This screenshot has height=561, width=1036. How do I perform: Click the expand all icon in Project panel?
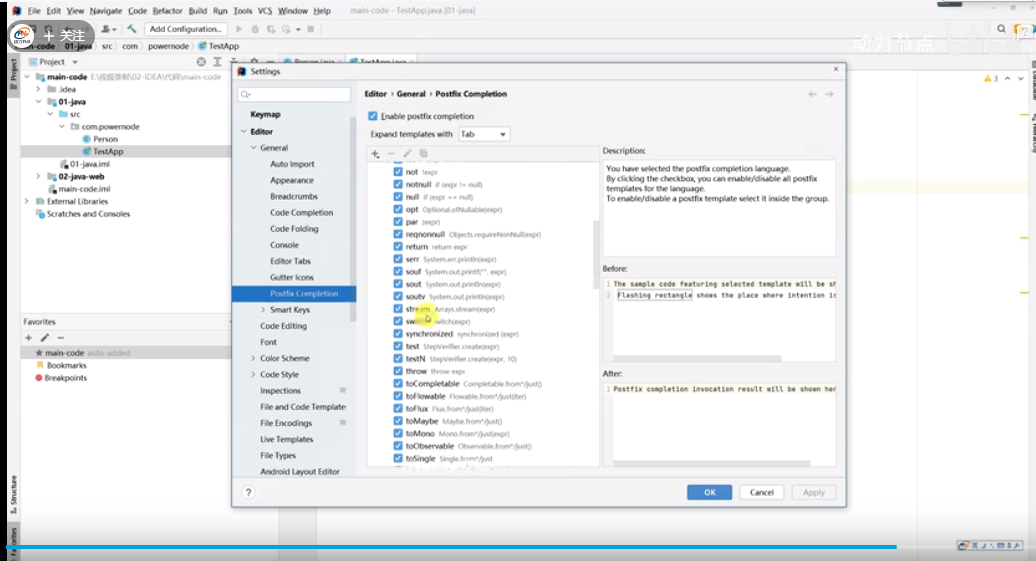click(217, 61)
